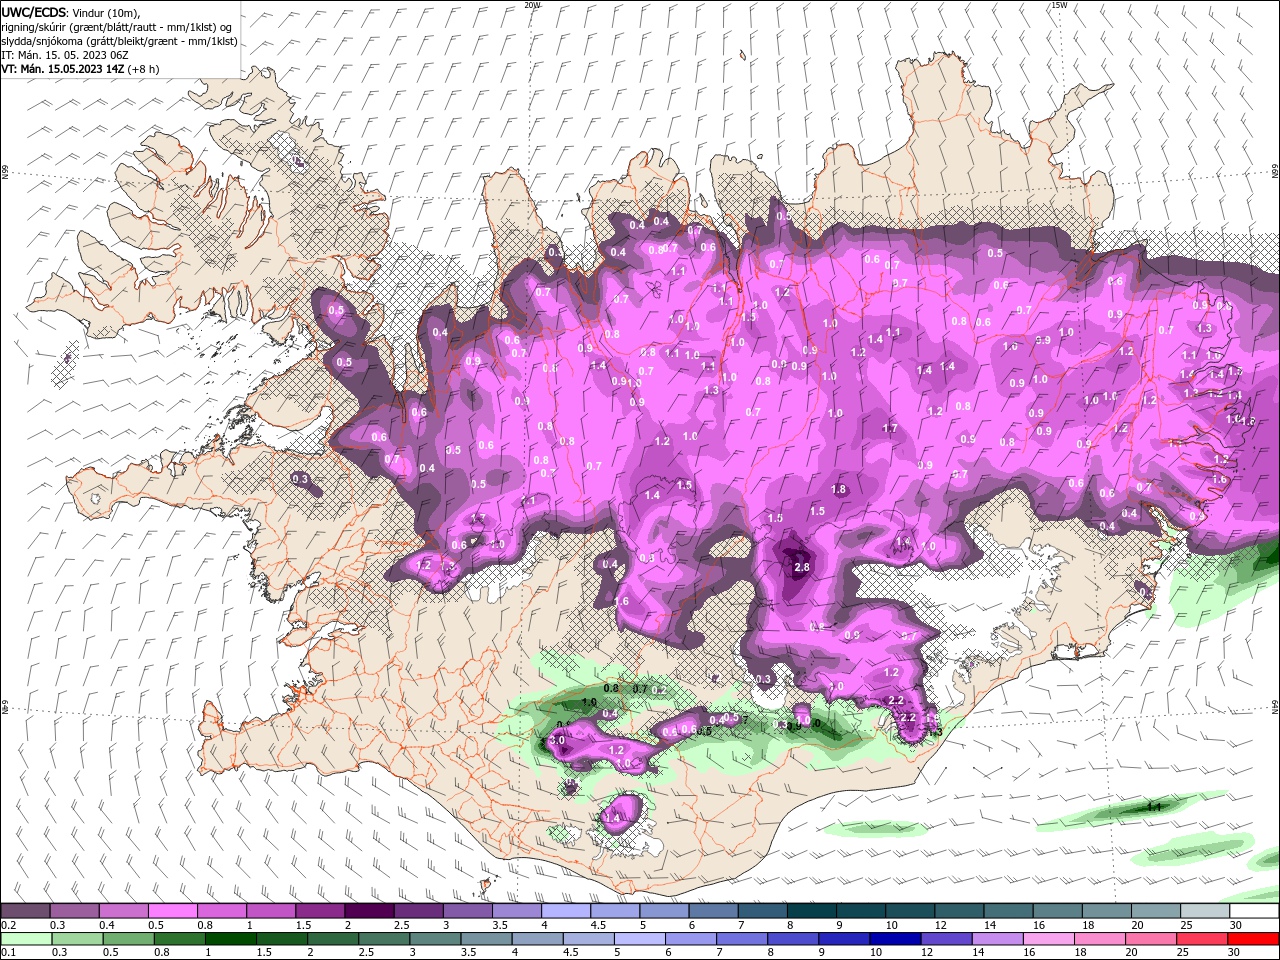
Task: Pick lower legend swatch between 0.5 and 0.8
Action: click(129, 938)
